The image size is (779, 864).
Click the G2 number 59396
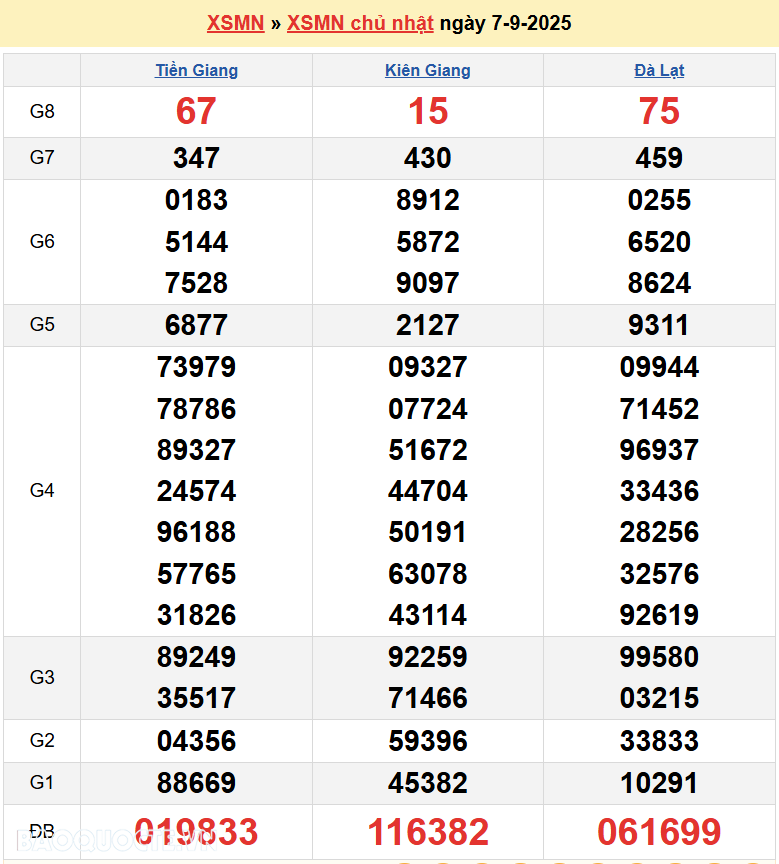427,741
